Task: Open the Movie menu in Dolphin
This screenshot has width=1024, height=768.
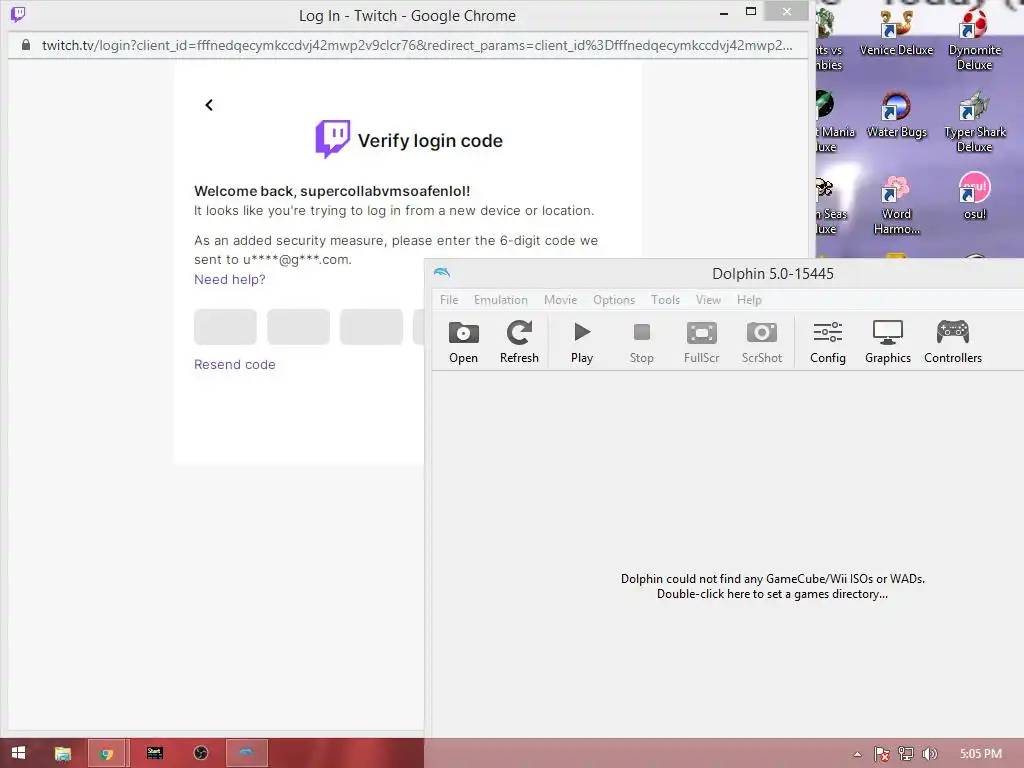Action: coord(560,300)
